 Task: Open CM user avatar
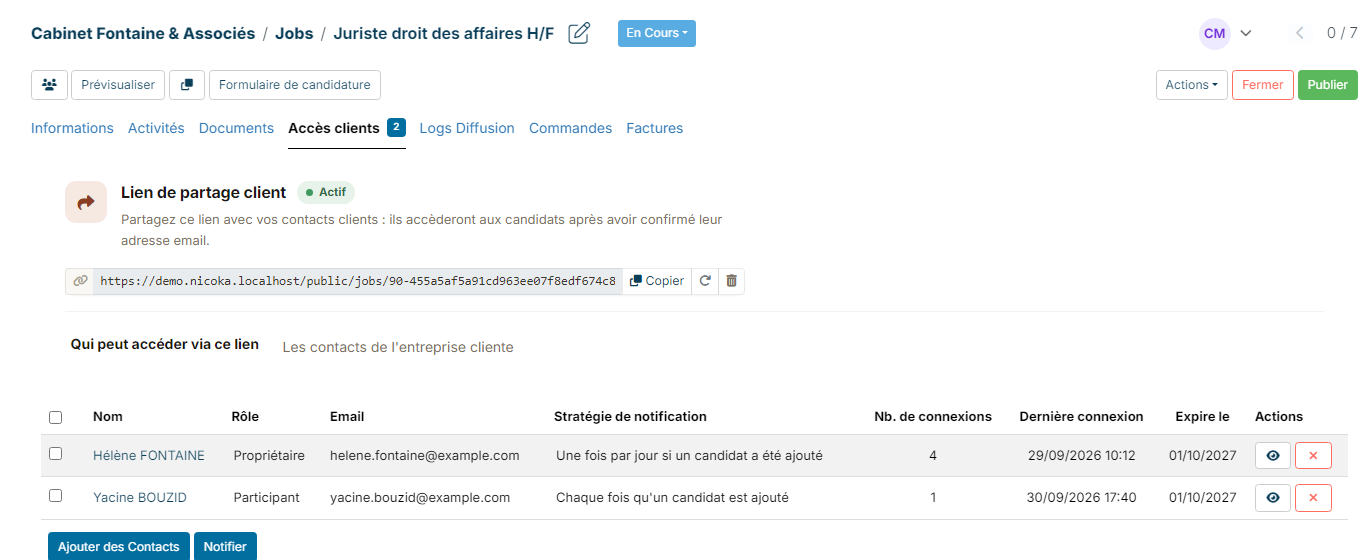pos(1214,33)
